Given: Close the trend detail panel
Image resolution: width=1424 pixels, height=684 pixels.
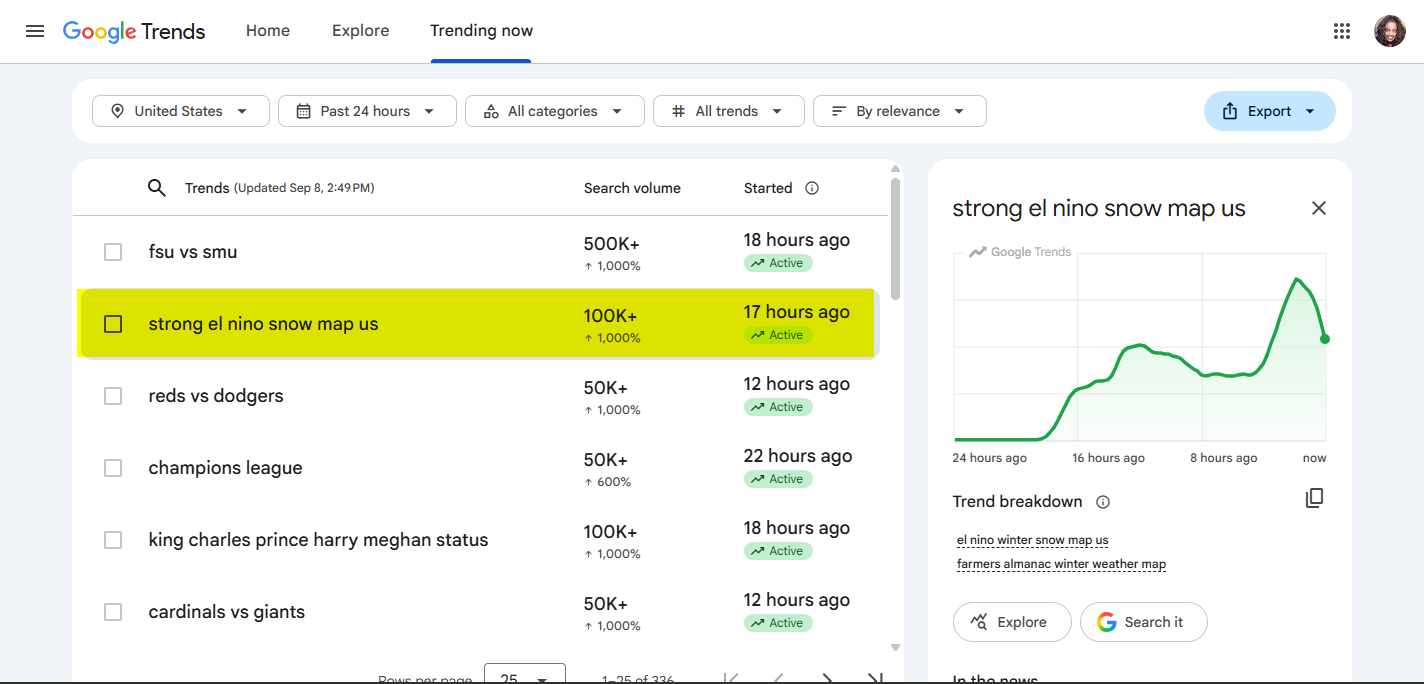Looking at the screenshot, I should click(1319, 208).
